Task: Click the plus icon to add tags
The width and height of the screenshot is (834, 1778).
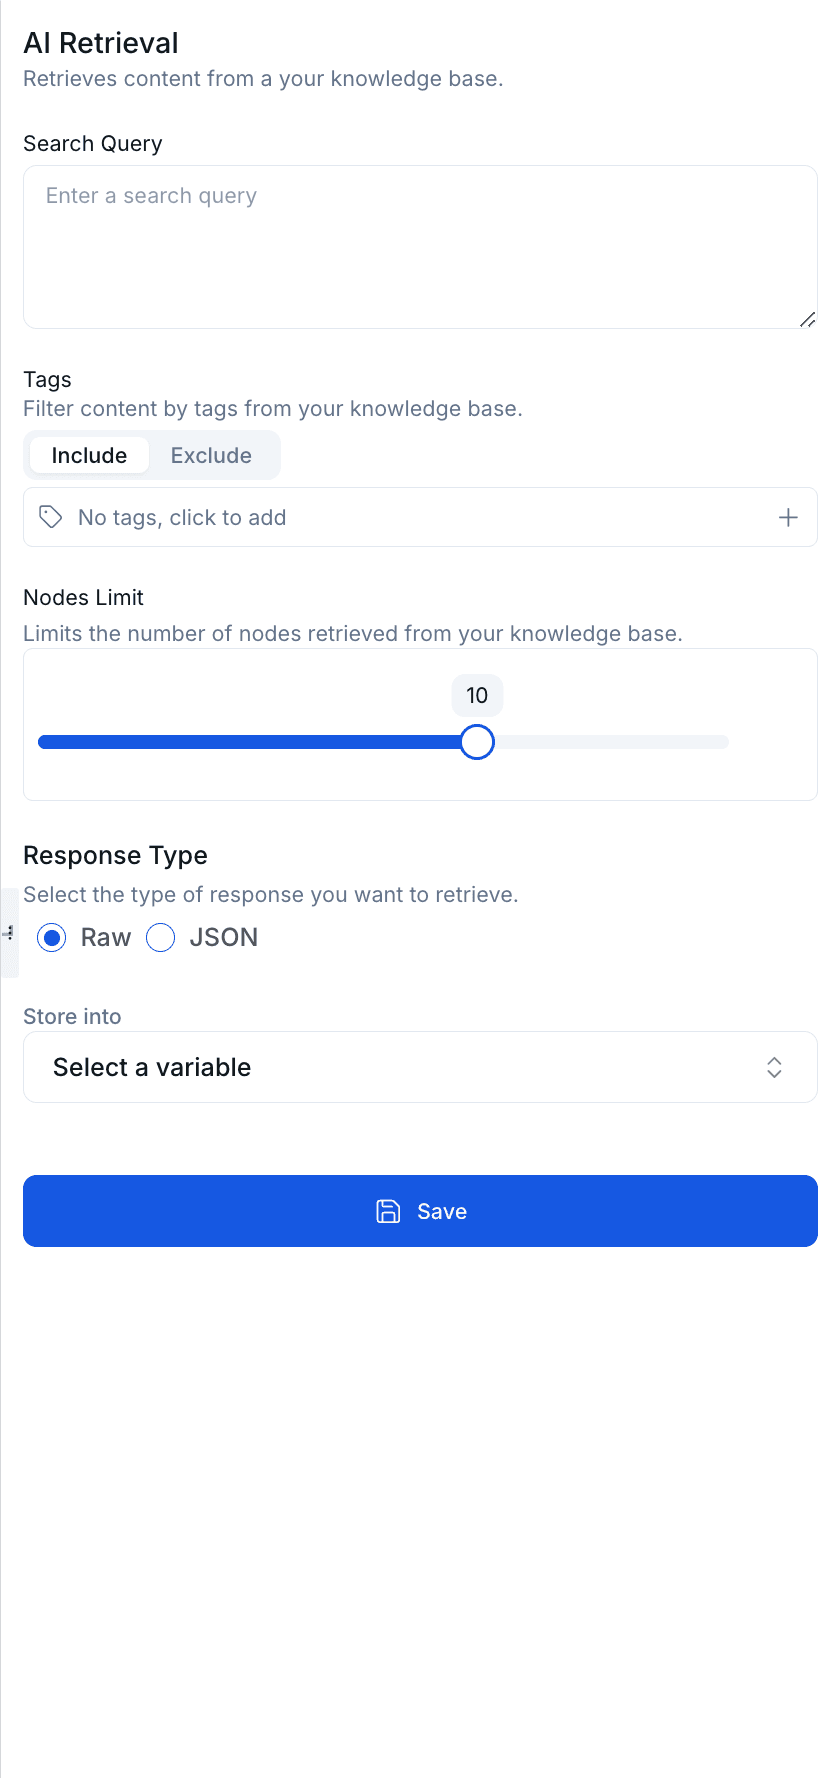Action: (788, 517)
